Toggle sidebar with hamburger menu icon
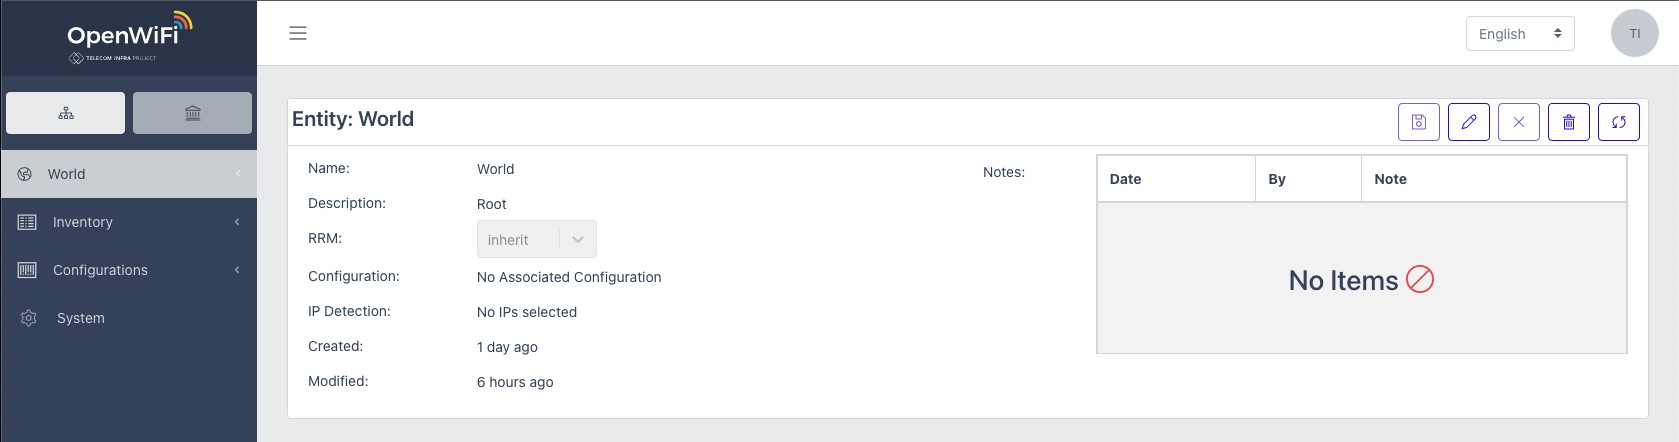1679x442 pixels. [x=298, y=33]
